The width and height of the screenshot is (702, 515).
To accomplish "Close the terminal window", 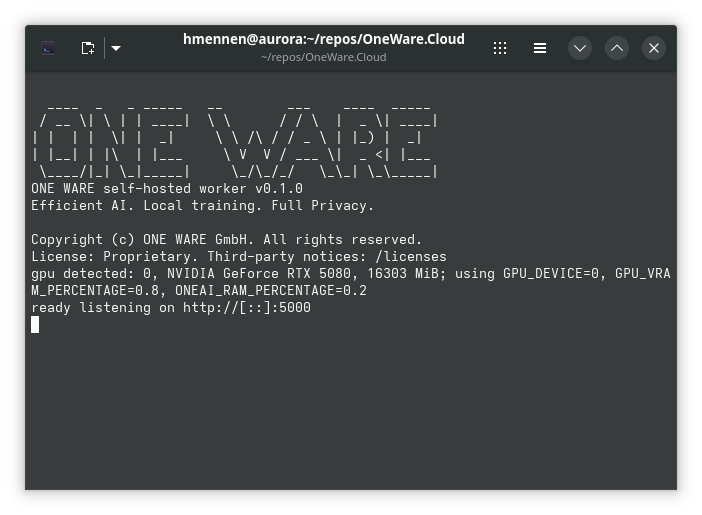I will [654, 48].
